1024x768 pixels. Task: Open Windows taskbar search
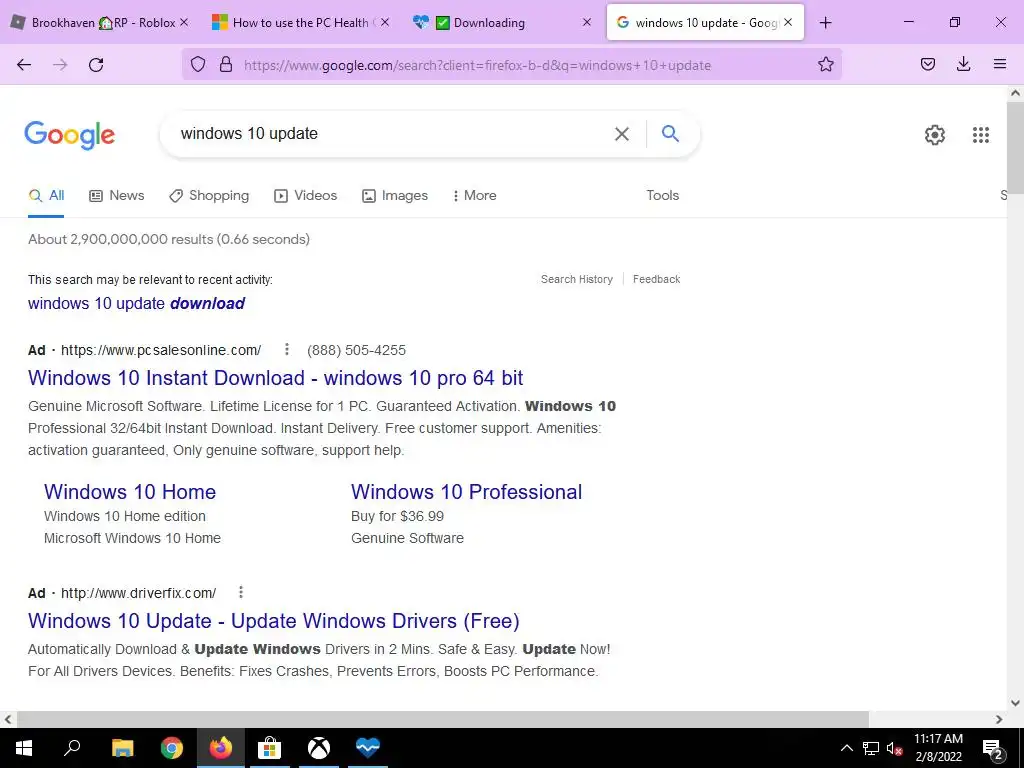pos(72,748)
